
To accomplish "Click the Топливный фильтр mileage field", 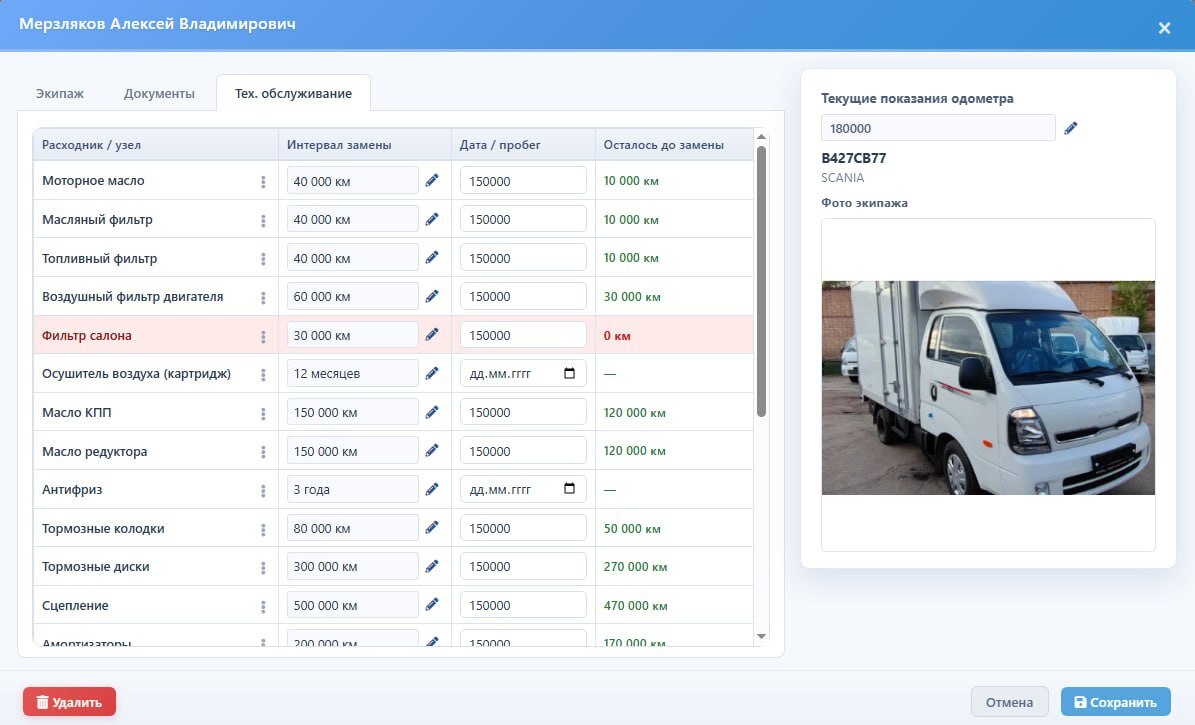I will click(x=523, y=258).
